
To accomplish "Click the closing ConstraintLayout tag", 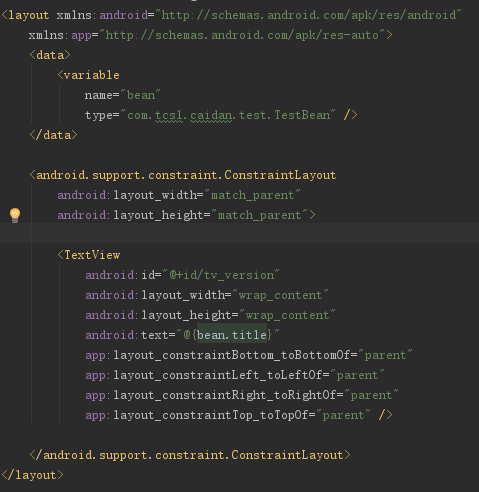I will pyautogui.click(x=190, y=455).
